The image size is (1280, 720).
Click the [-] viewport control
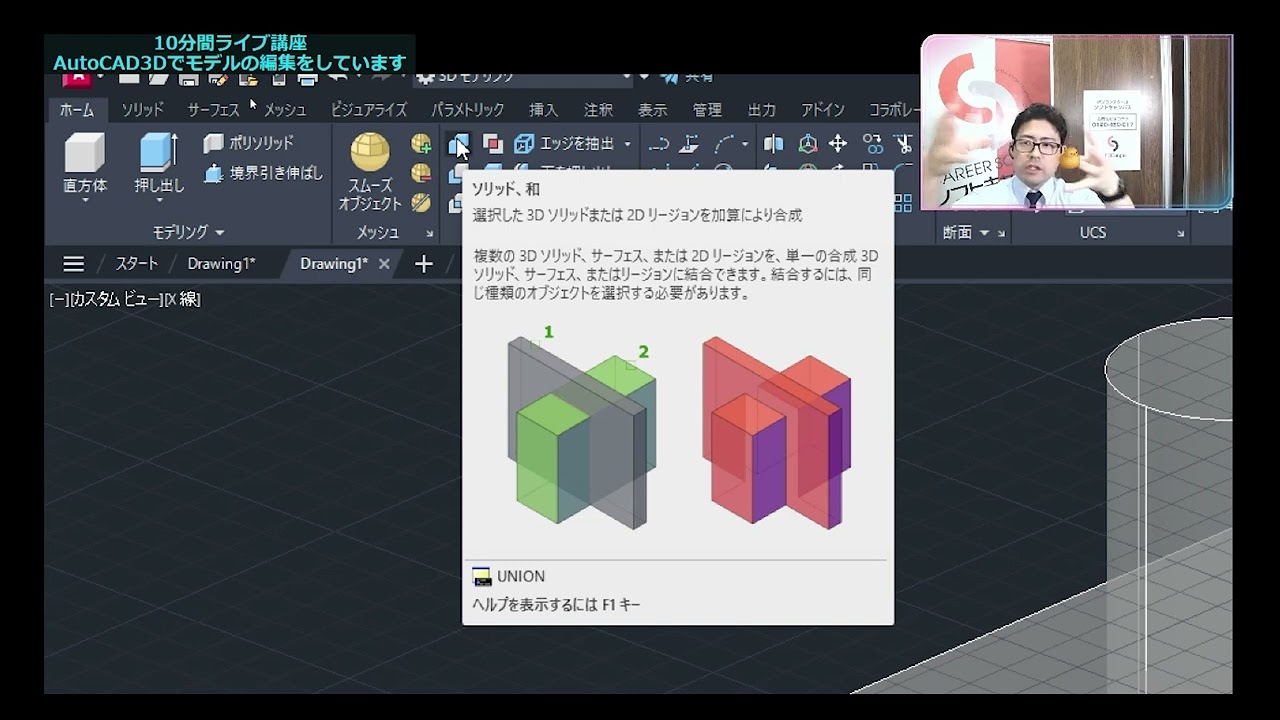point(58,299)
